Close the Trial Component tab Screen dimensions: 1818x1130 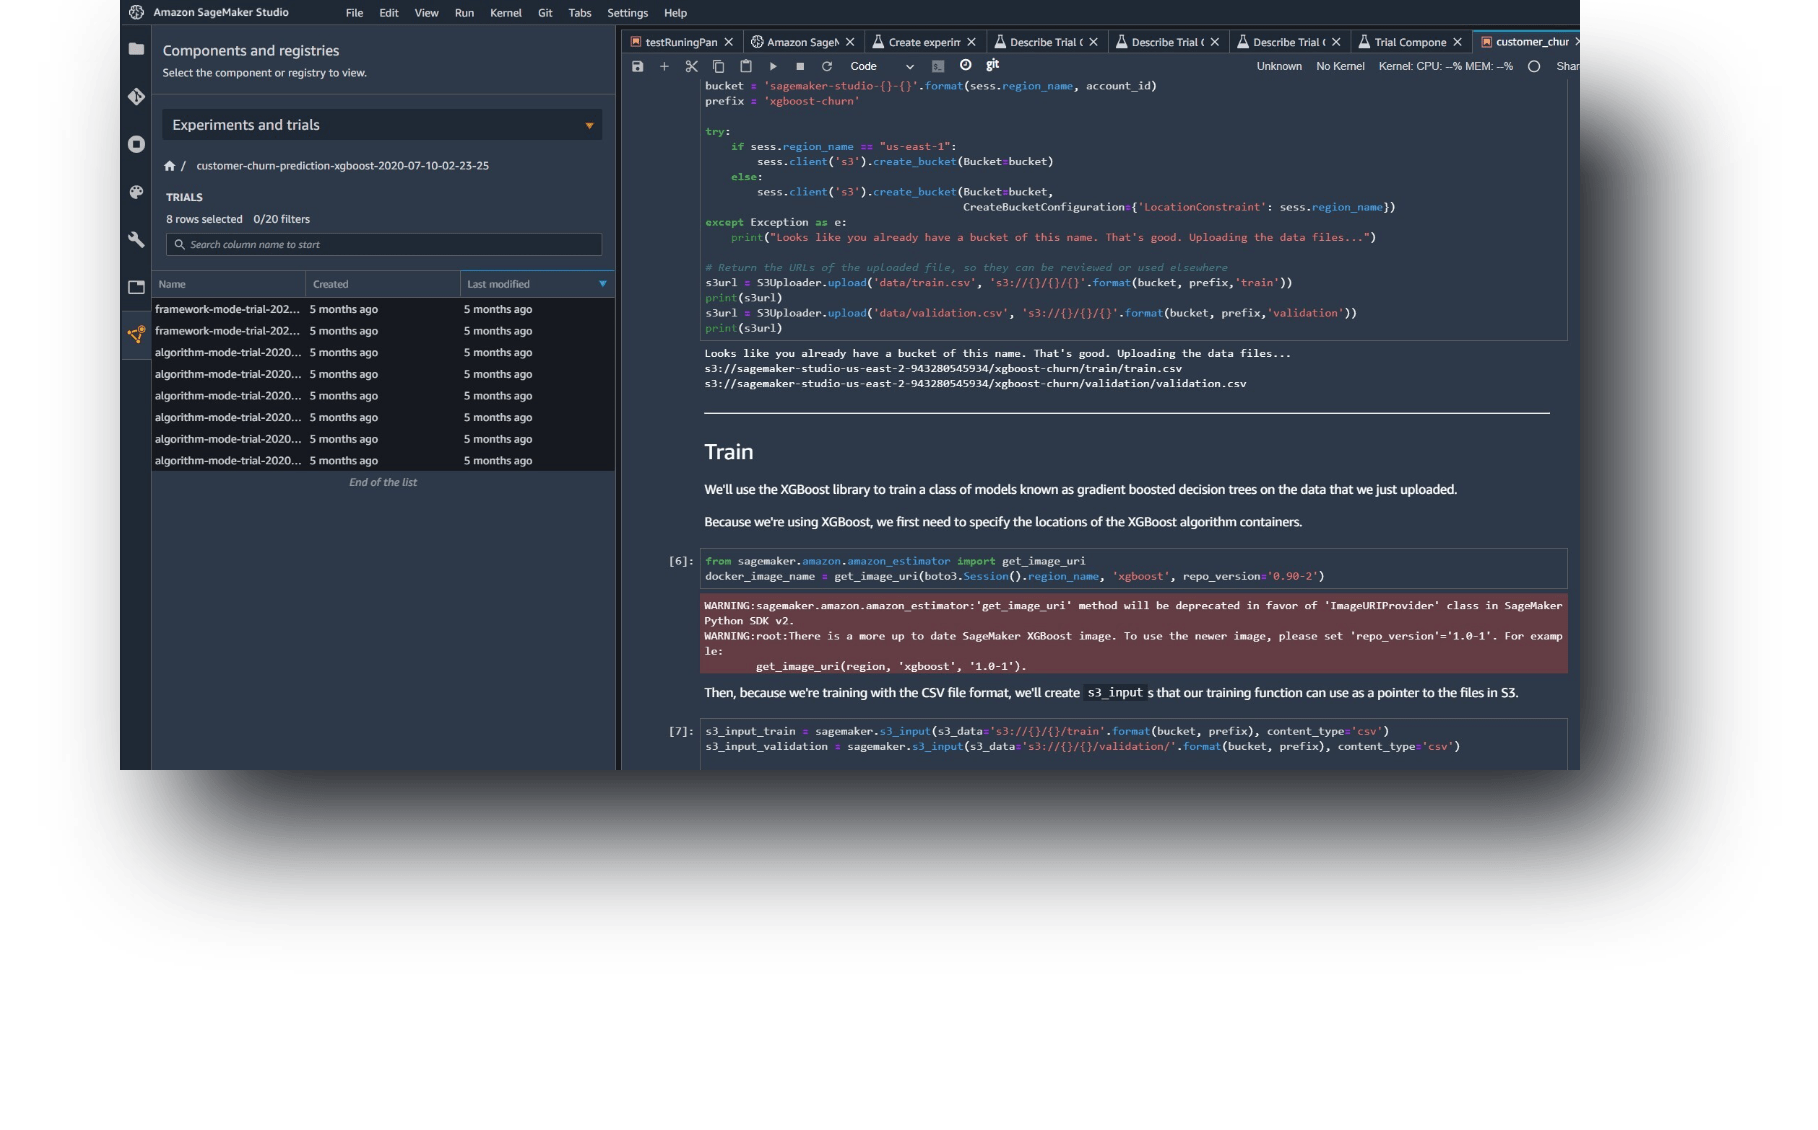1457,42
